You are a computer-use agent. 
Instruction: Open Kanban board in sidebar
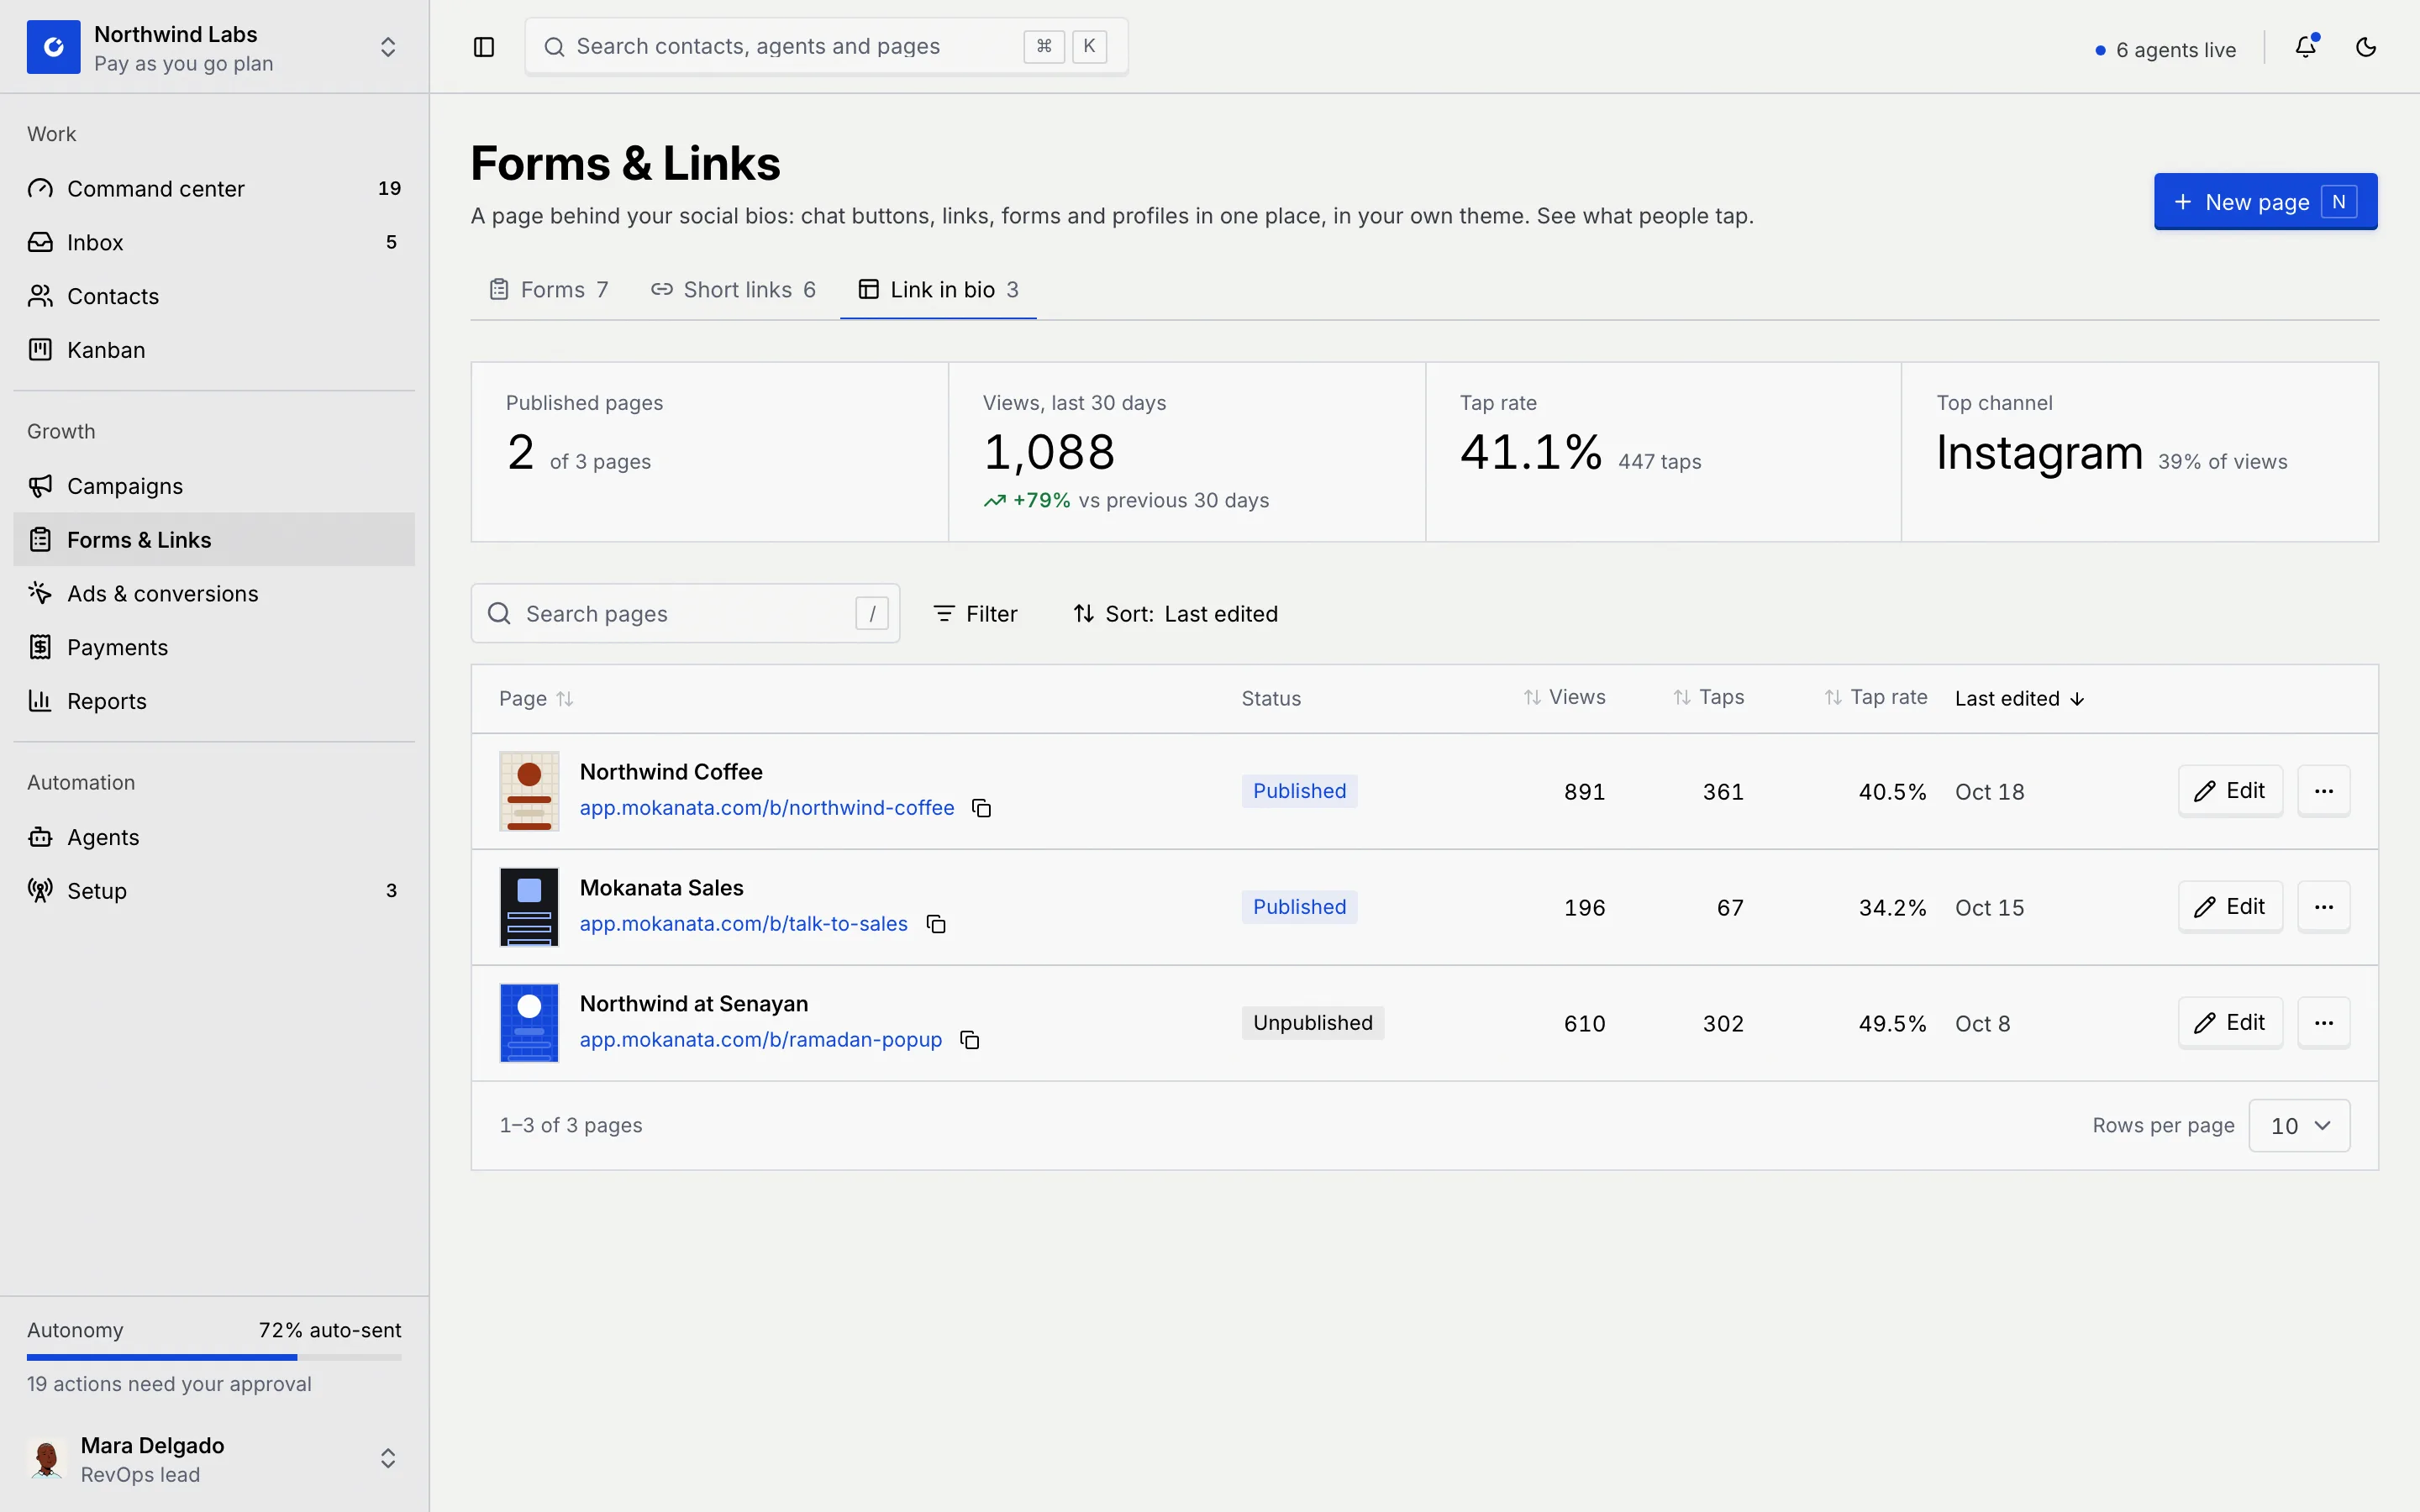214,350
